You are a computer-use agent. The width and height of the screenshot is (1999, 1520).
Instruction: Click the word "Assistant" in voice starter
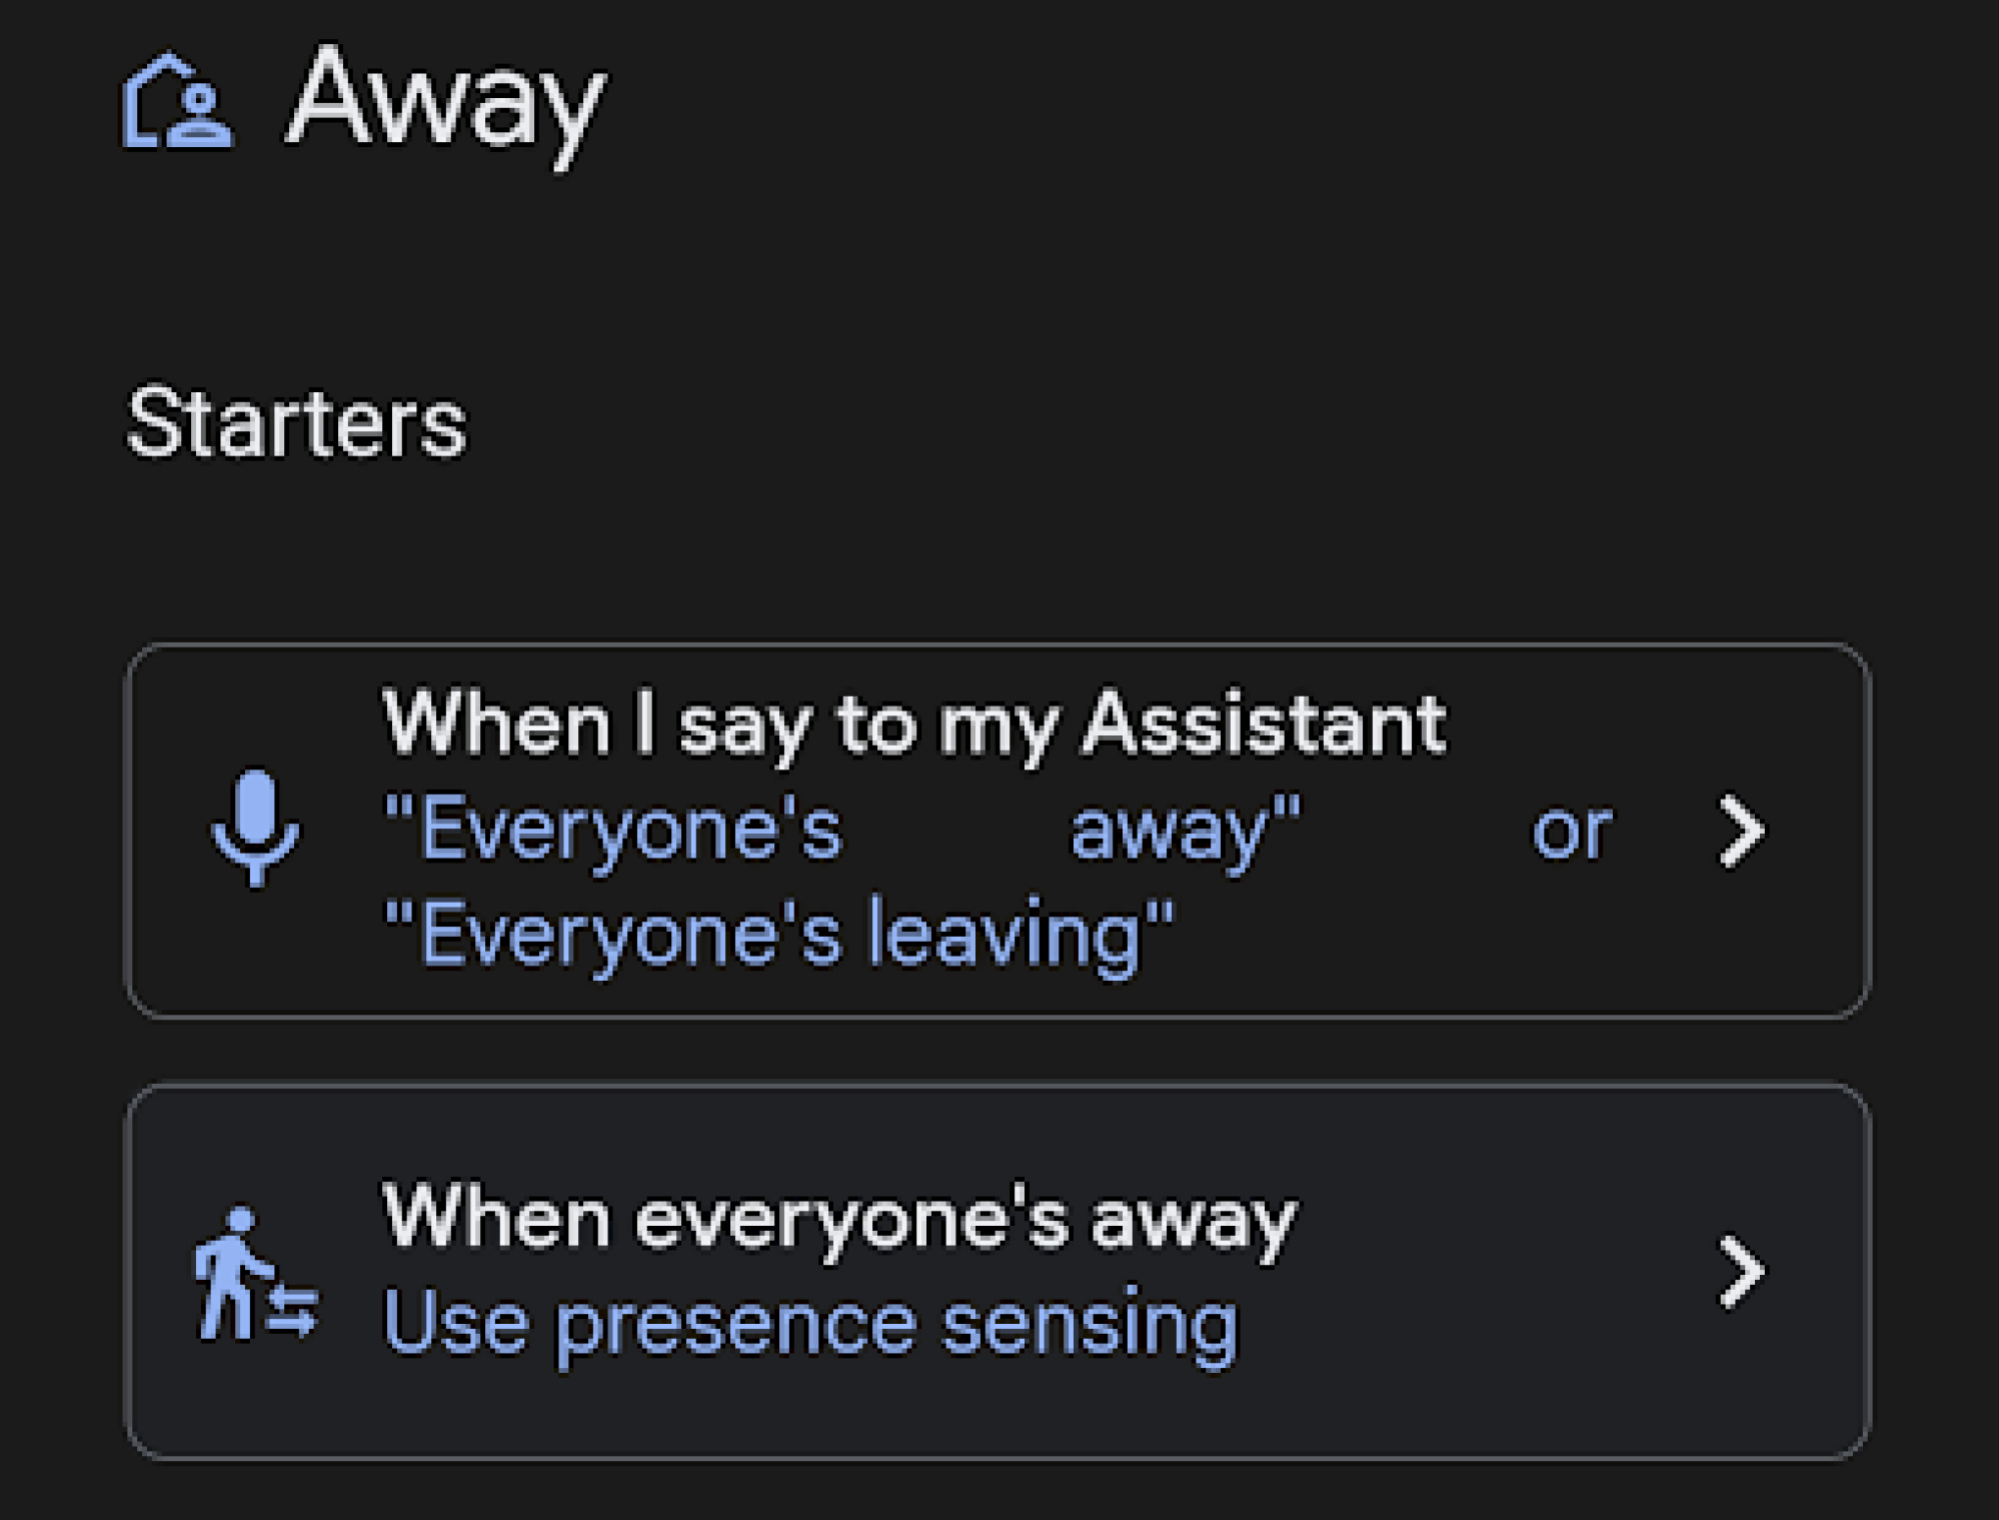1264,723
